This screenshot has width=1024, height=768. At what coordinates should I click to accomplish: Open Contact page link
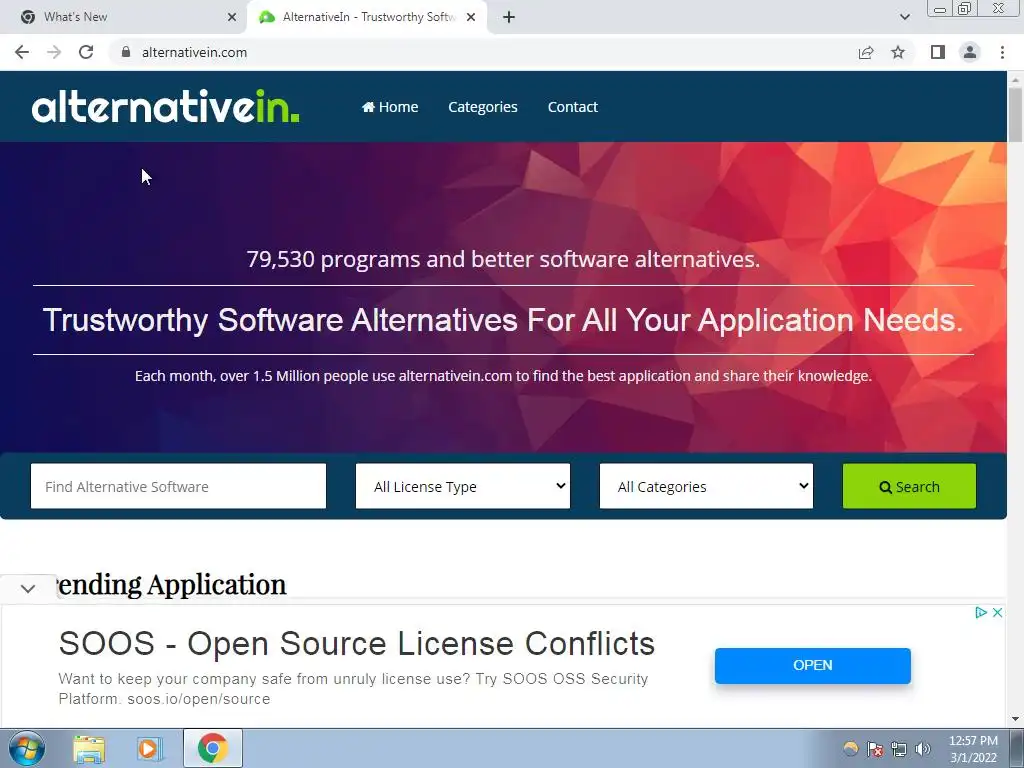[x=573, y=106]
